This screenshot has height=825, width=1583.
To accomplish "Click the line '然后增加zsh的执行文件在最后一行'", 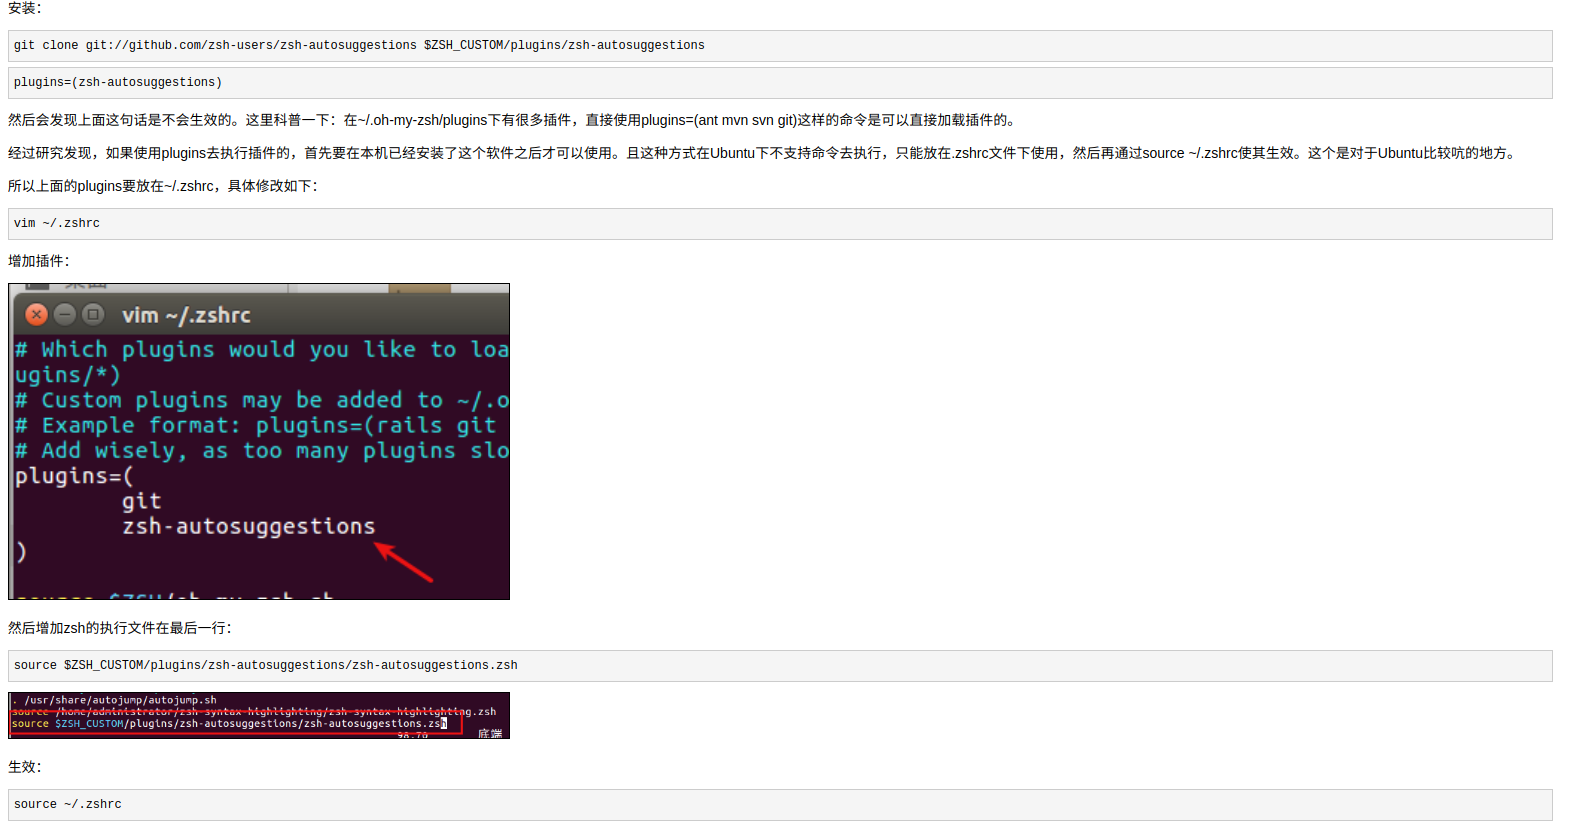I will coord(120,628).
